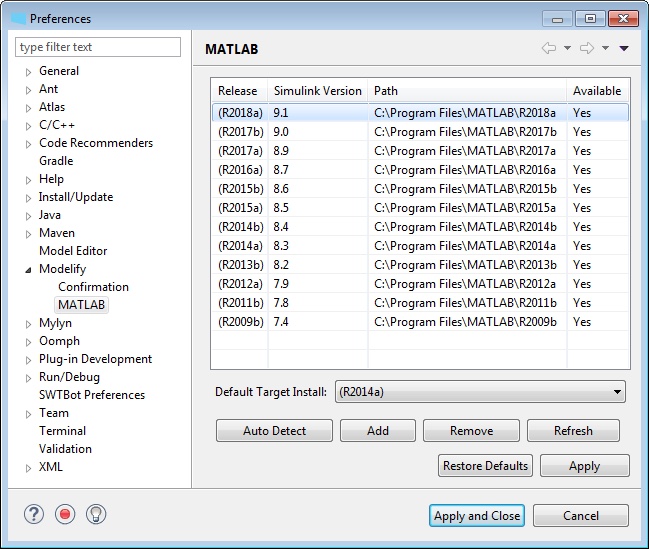Open the back history dropdown arrow
Image resolution: width=649 pixels, height=549 pixels.
pos(567,48)
